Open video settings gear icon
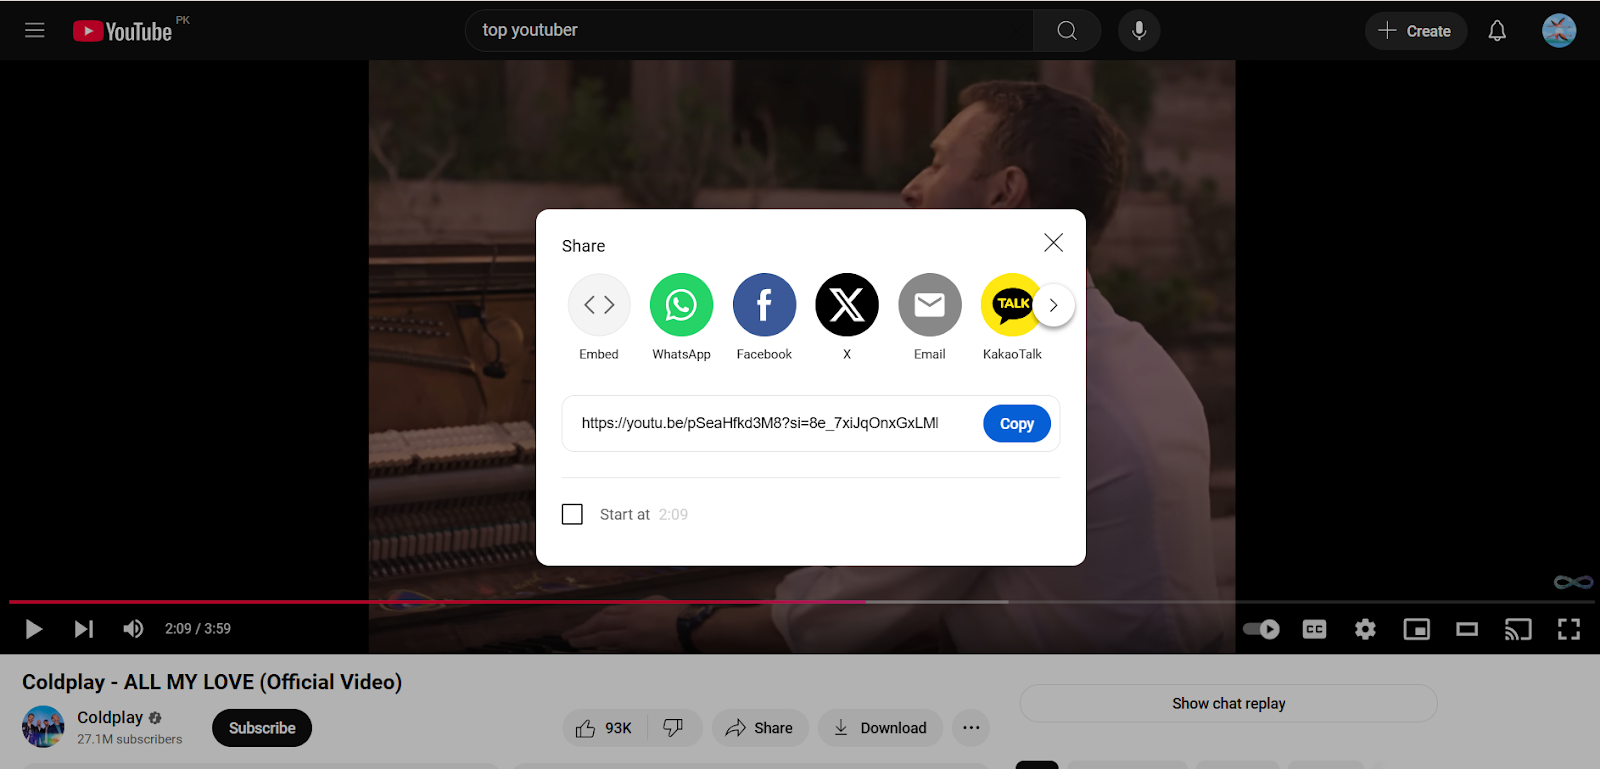Image resolution: width=1600 pixels, height=769 pixels. pos(1365,629)
